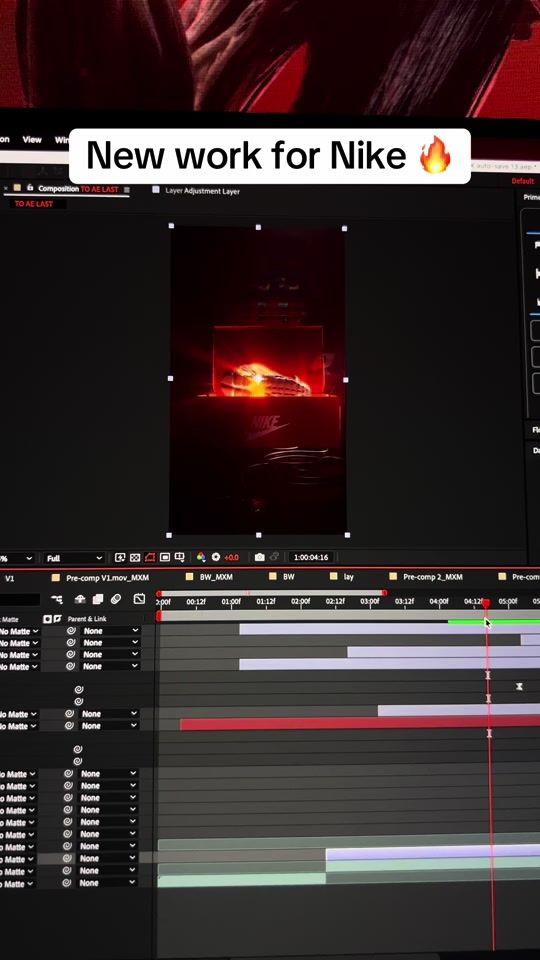Open the No Matte dropdown on top layer row

[19, 631]
